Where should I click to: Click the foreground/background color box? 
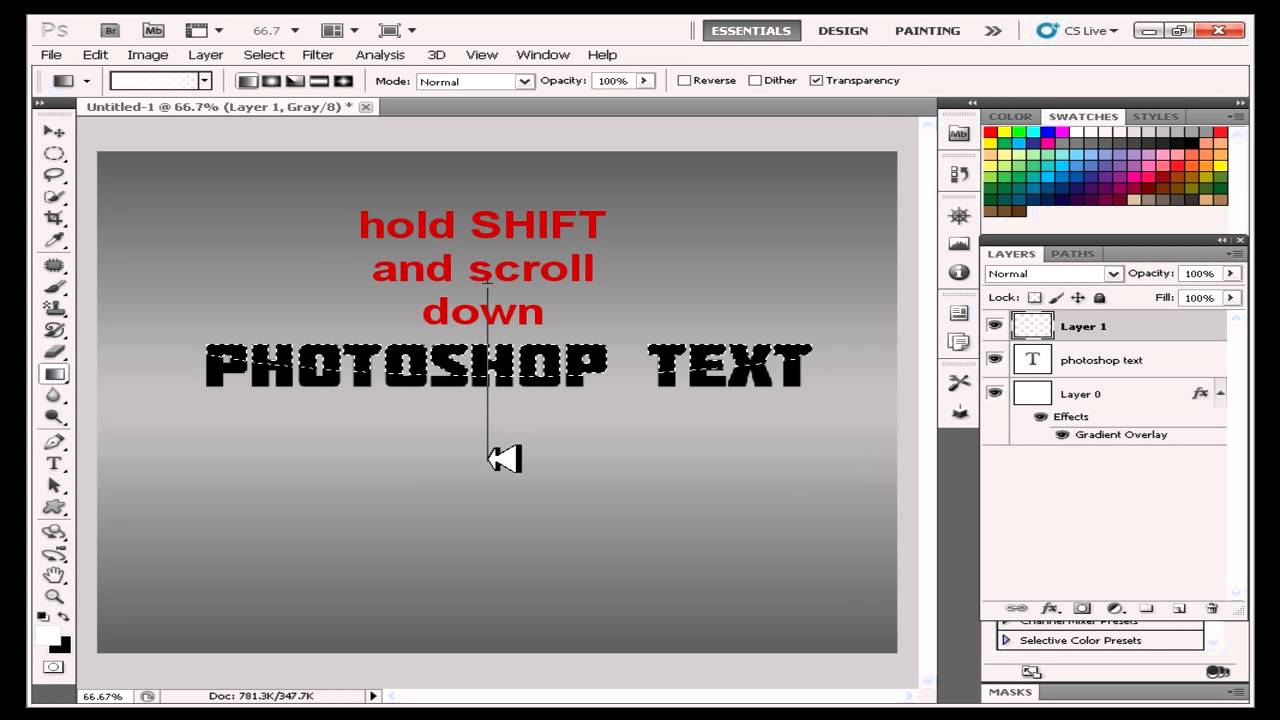pos(54,641)
